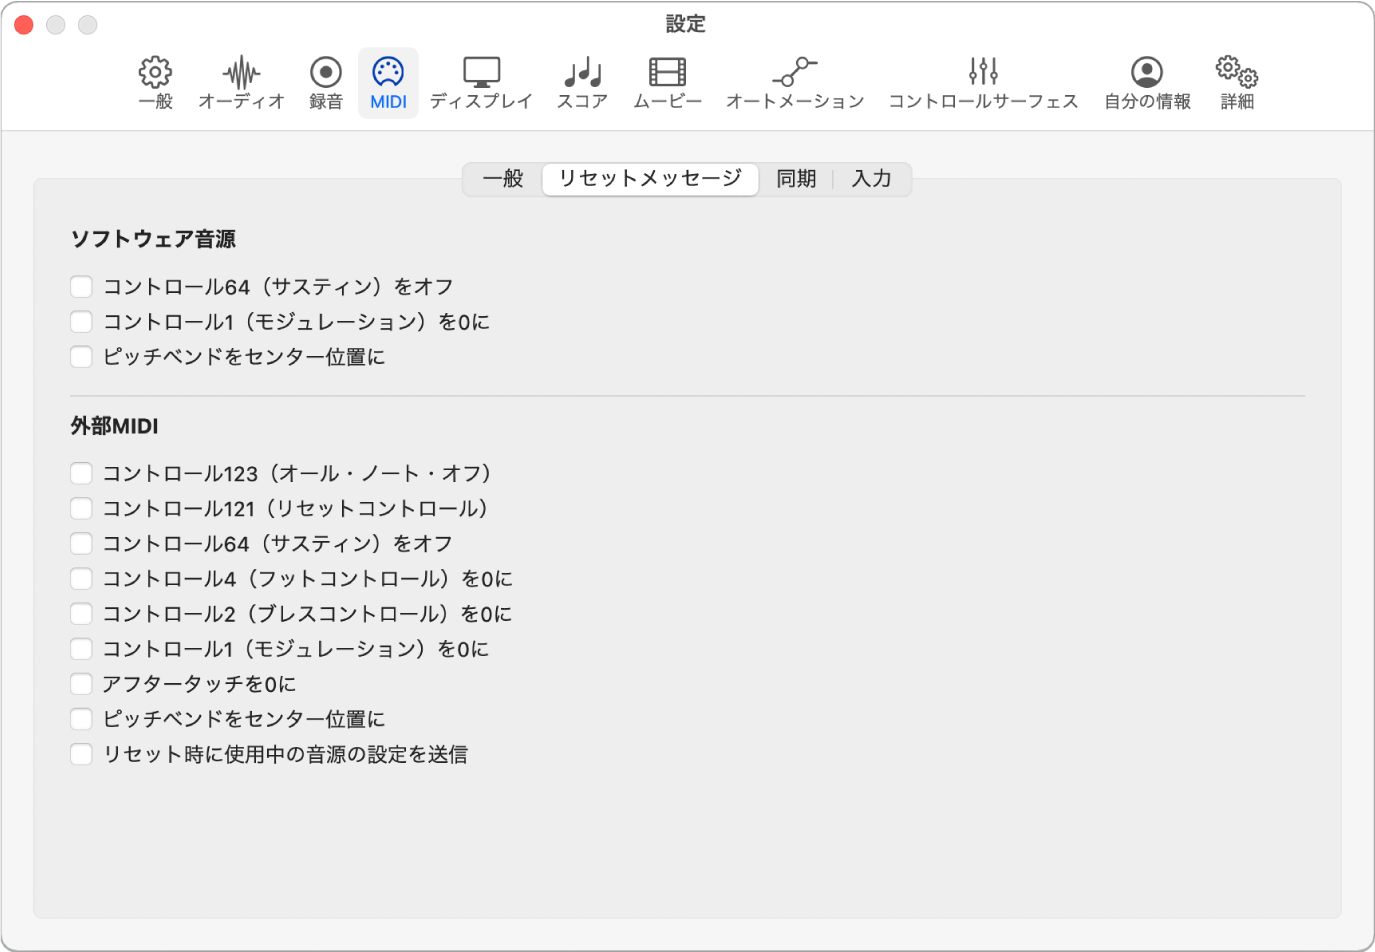
Task: Select the スコア score settings icon
Action: tap(581, 82)
